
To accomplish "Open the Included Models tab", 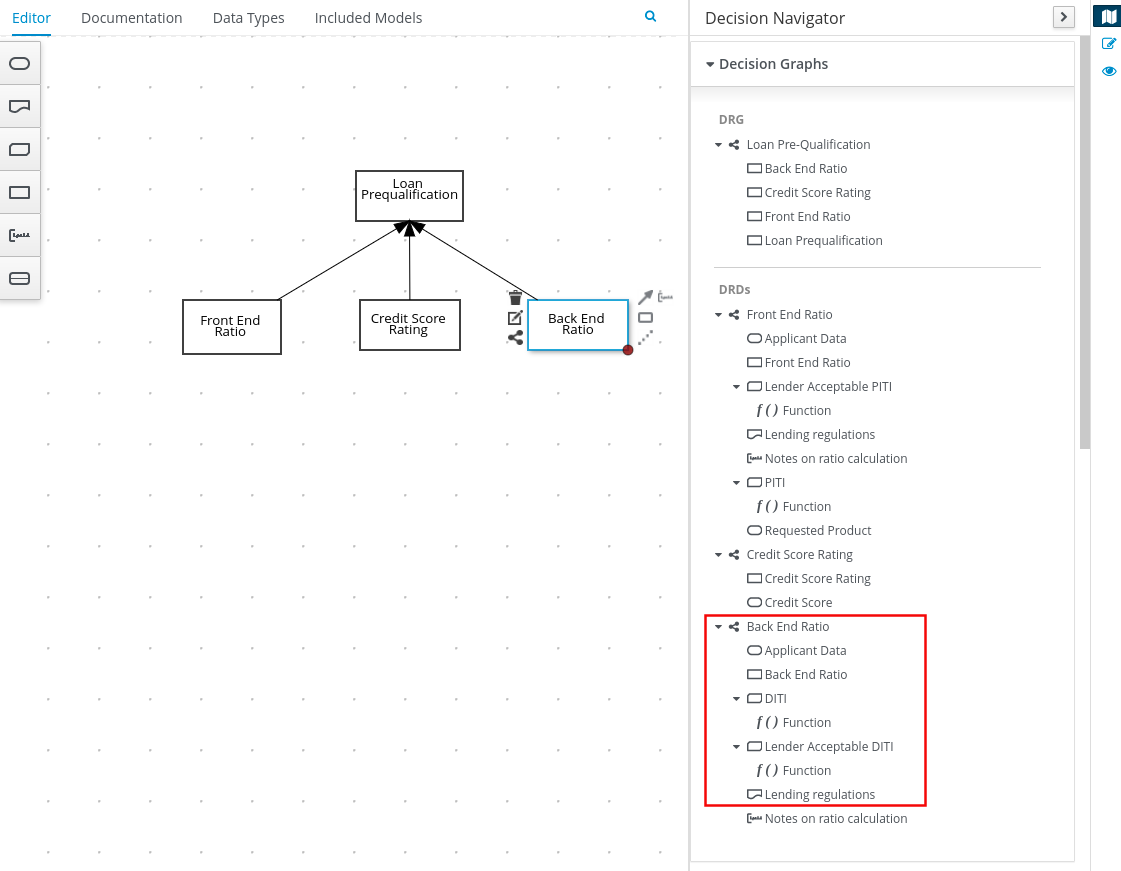I will point(368,18).
